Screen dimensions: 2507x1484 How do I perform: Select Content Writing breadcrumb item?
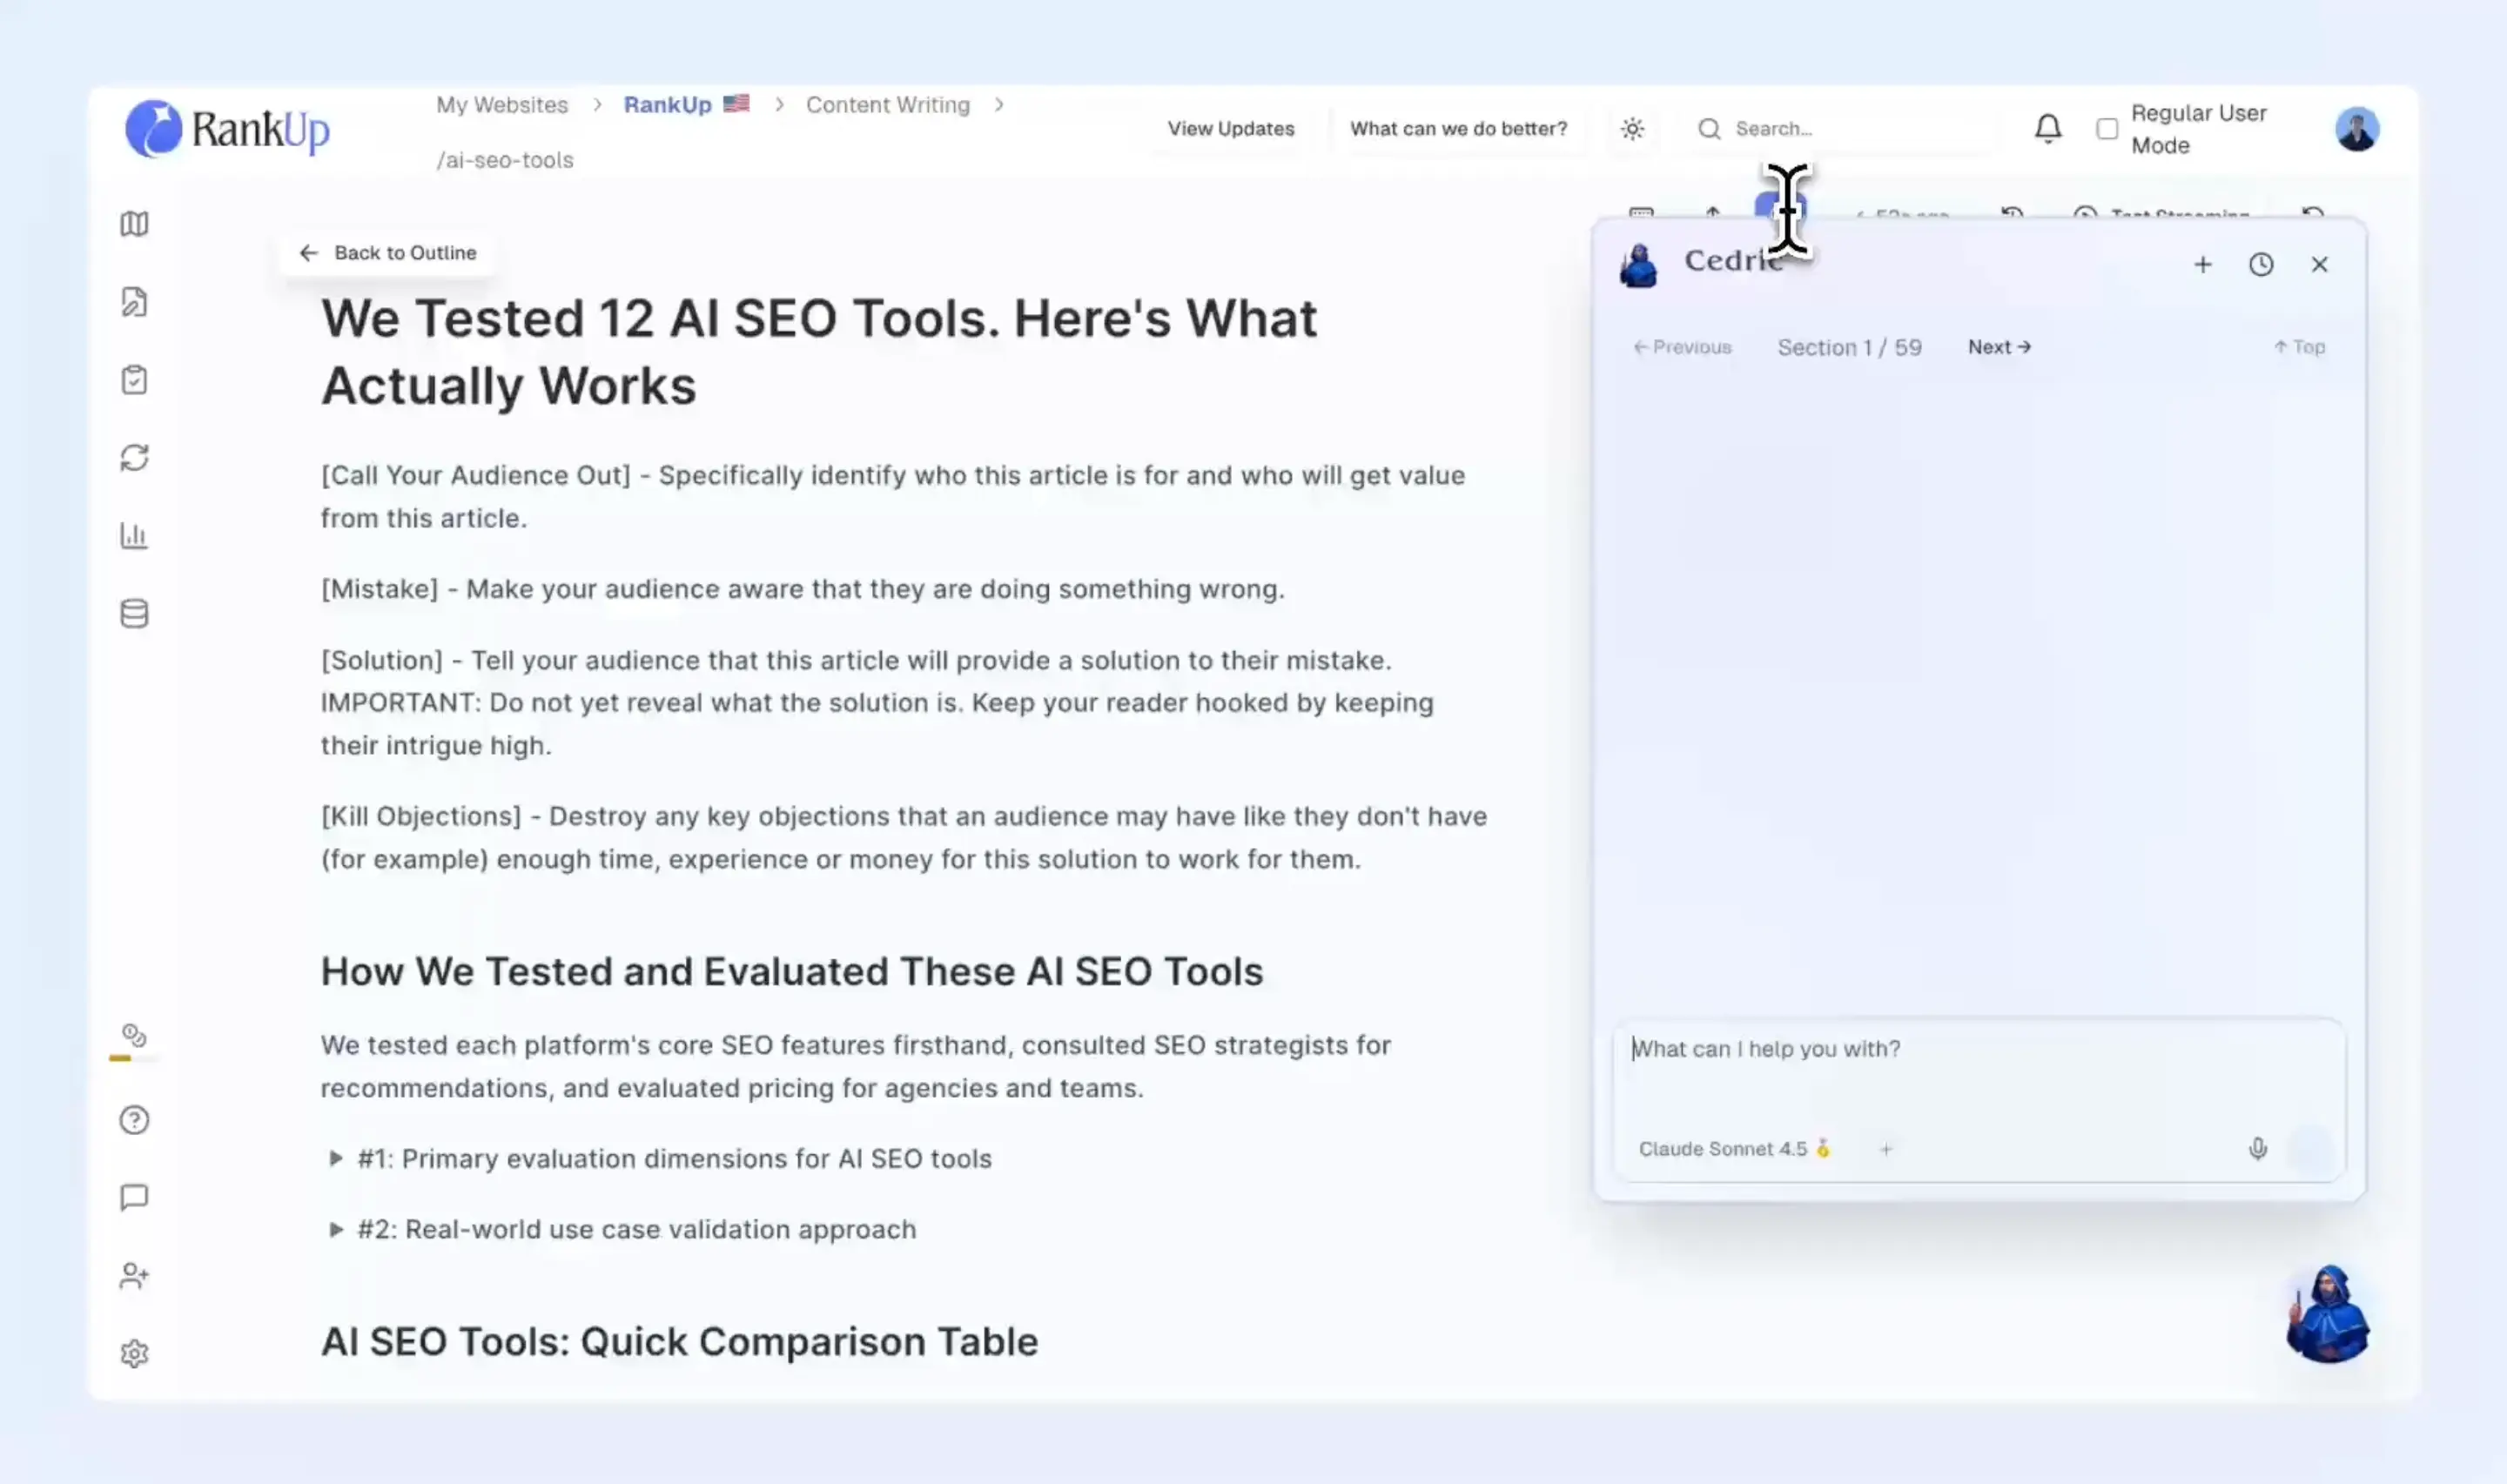[887, 105]
